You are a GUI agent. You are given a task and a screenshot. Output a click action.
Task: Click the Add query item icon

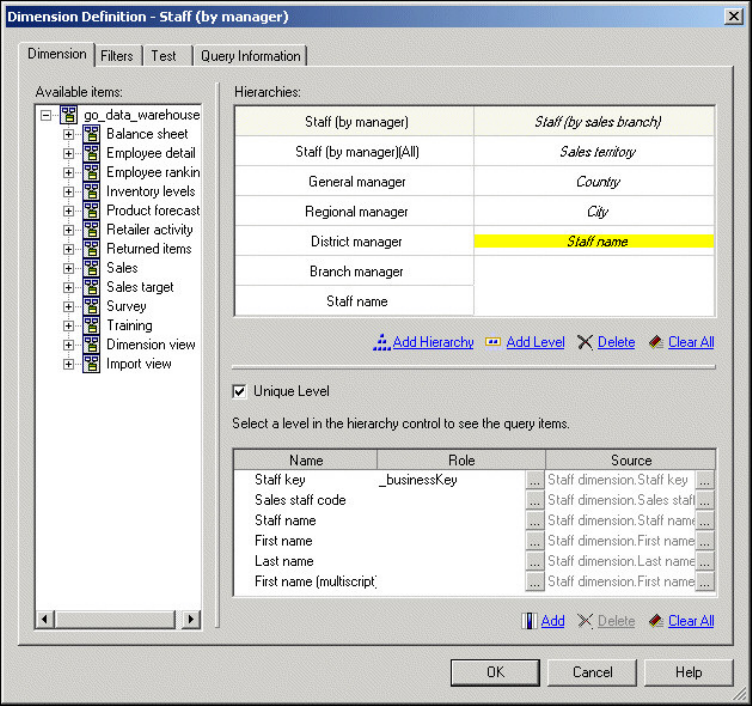click(529, 621)
